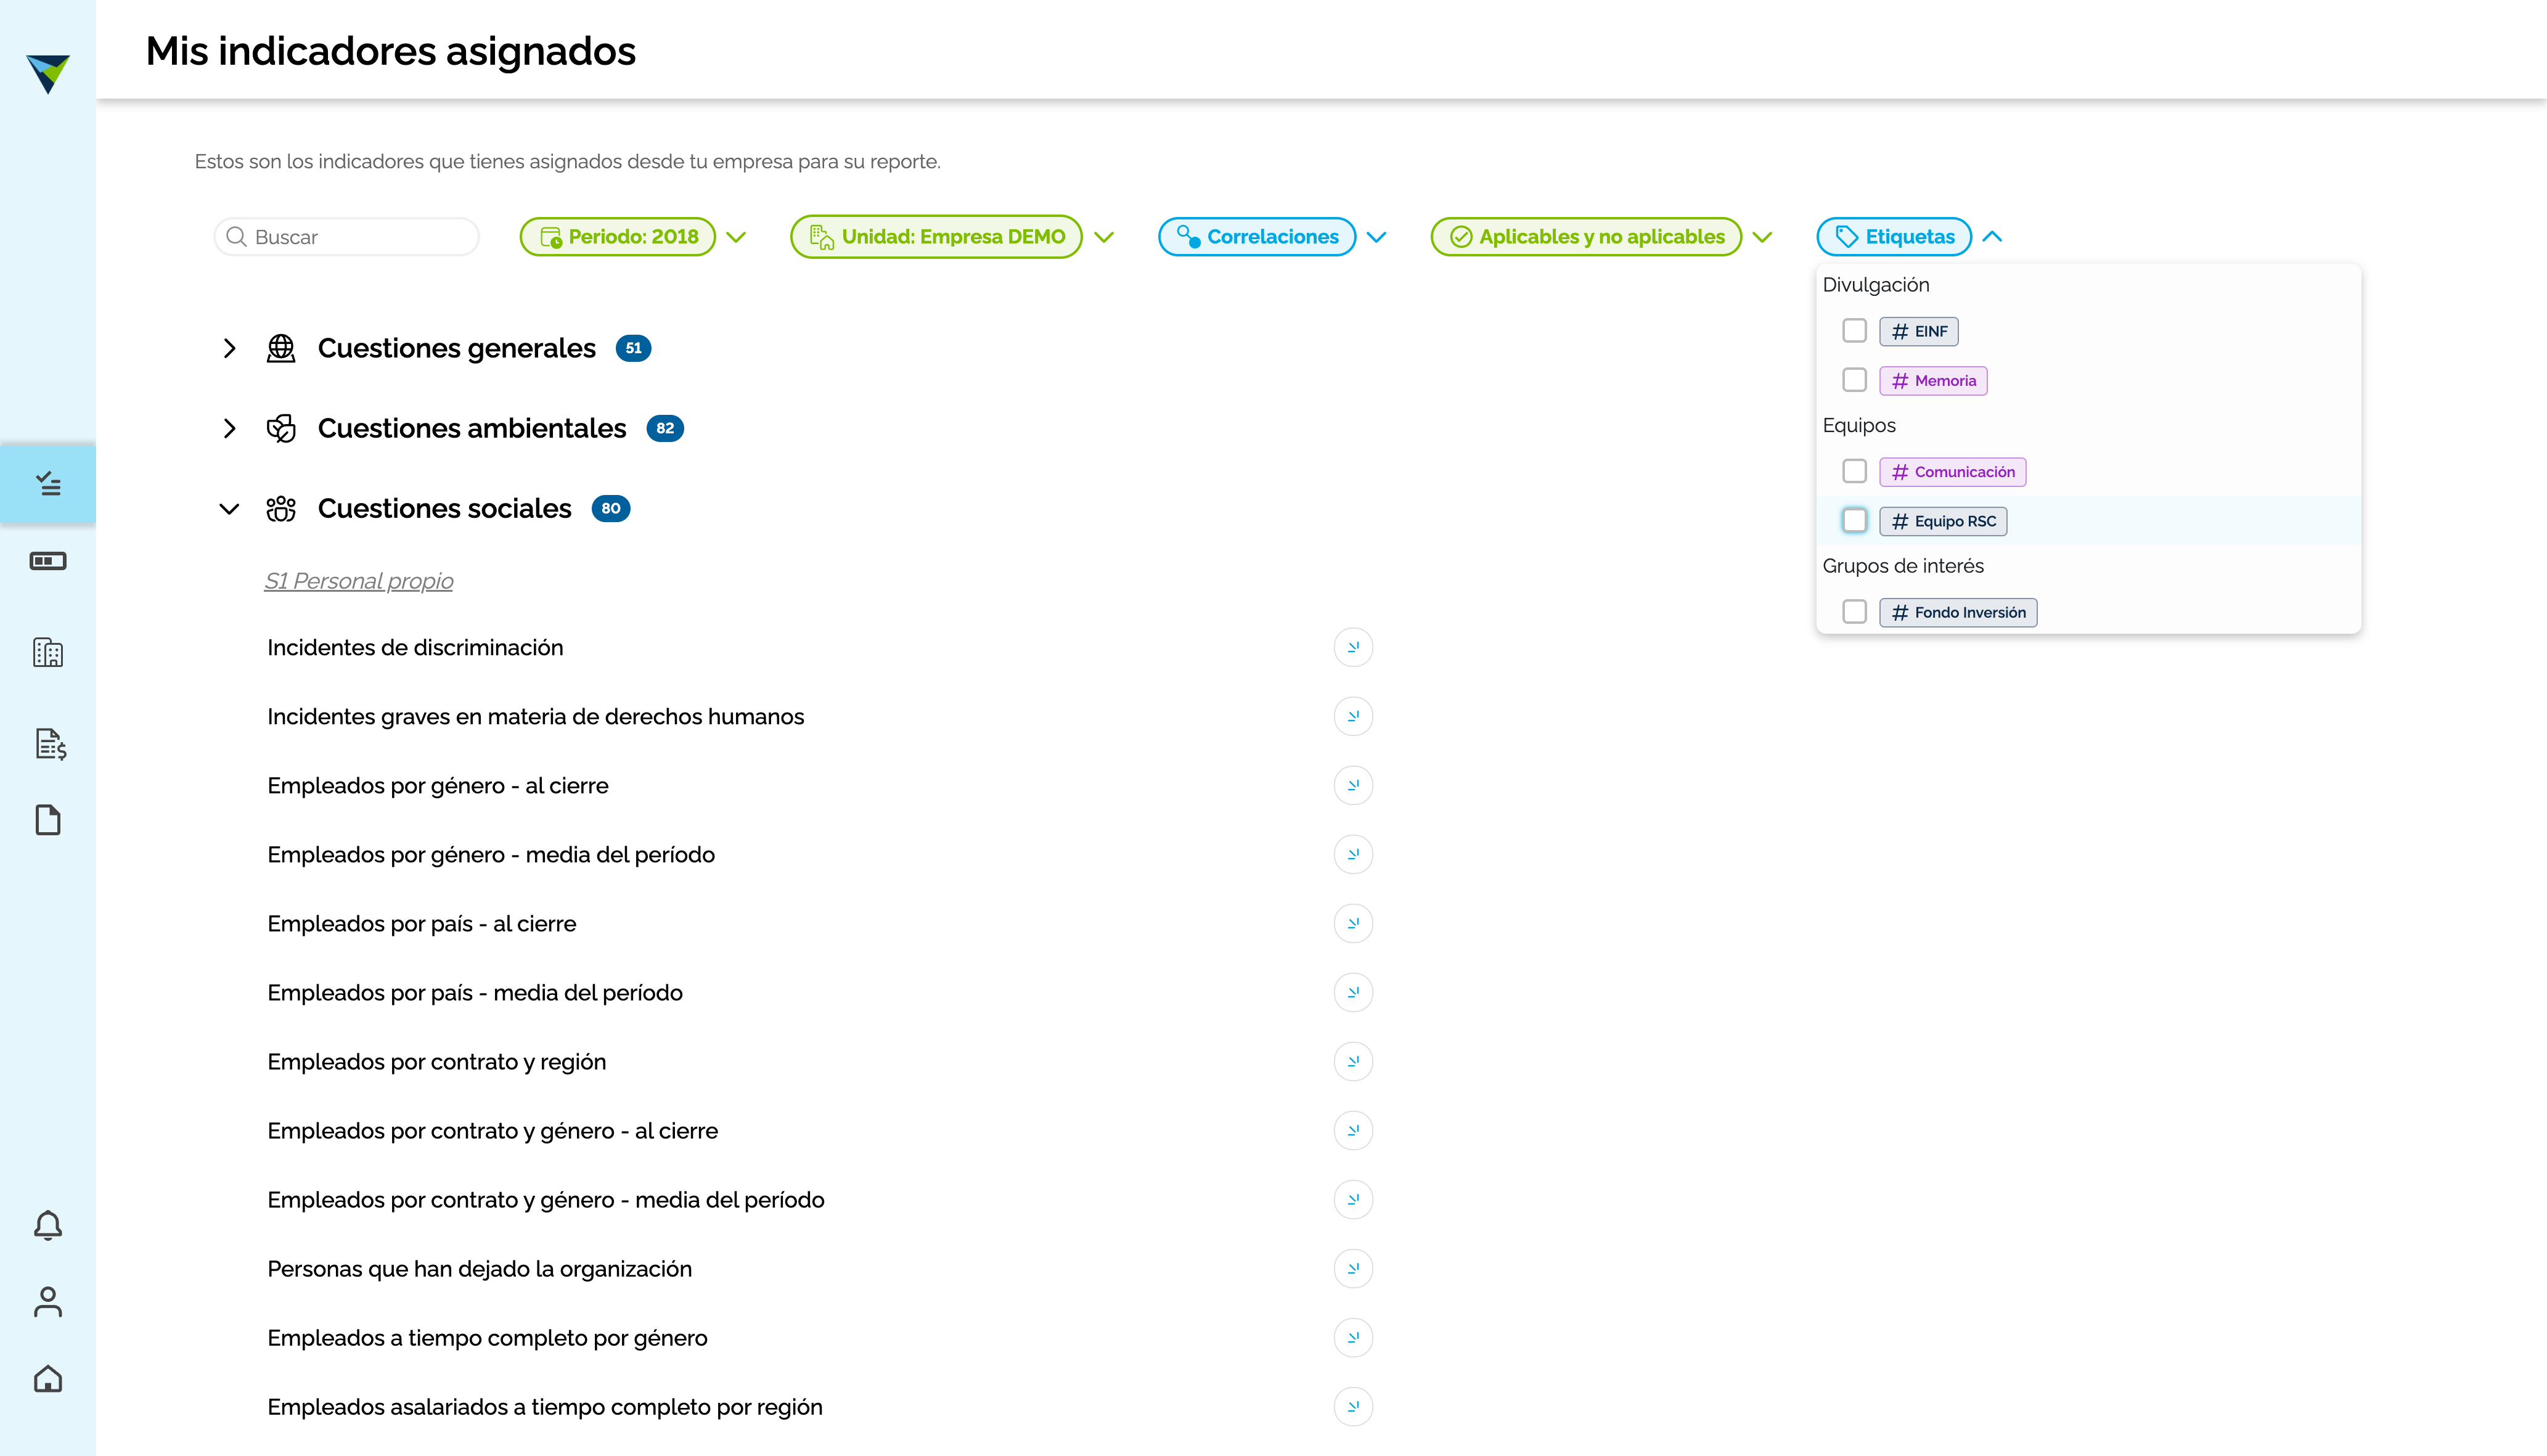This screenshot has height=1456, width=2547.
Task: Click arrow icon beside Incidentes de discriminación
Action: coord(1353,647)
